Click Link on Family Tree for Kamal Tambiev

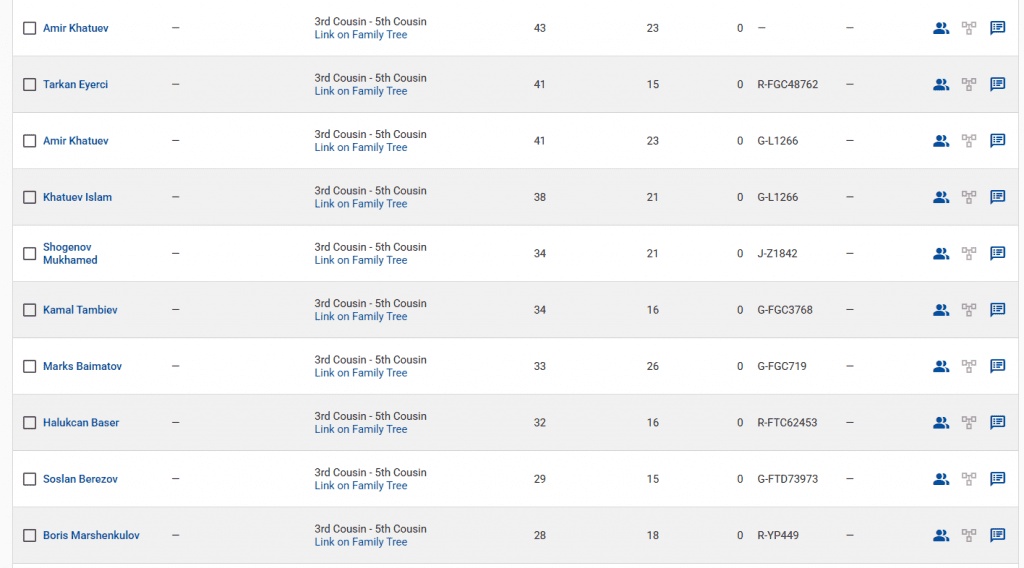360,317
